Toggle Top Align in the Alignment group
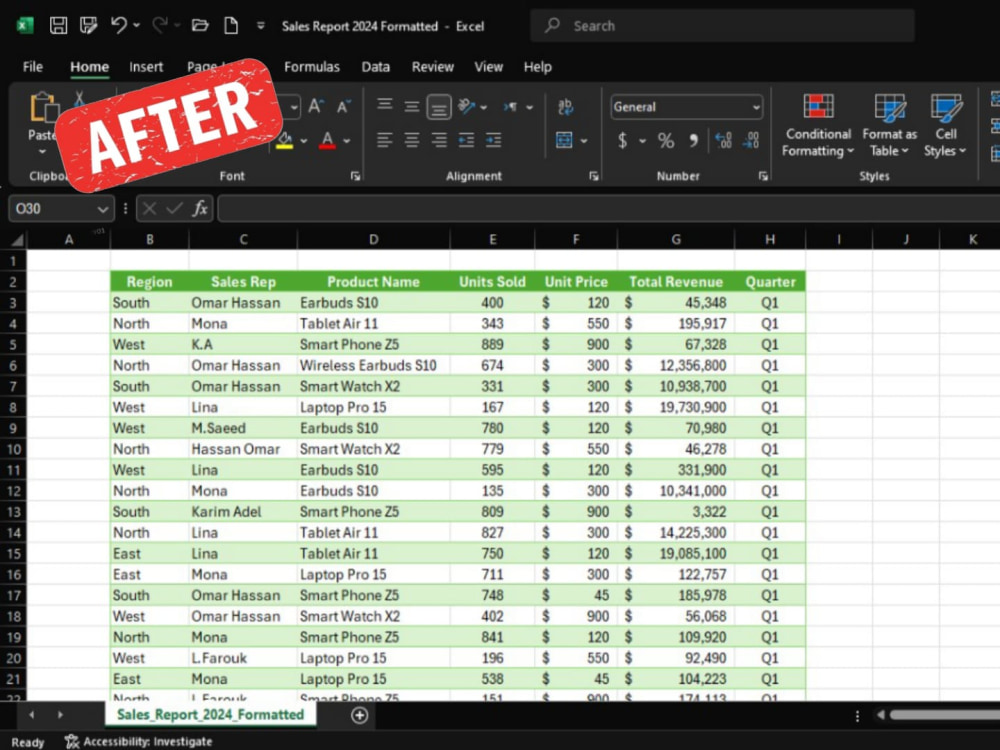Image resolution: width=1000 pixels, height=750 pixels. [384, 105]
